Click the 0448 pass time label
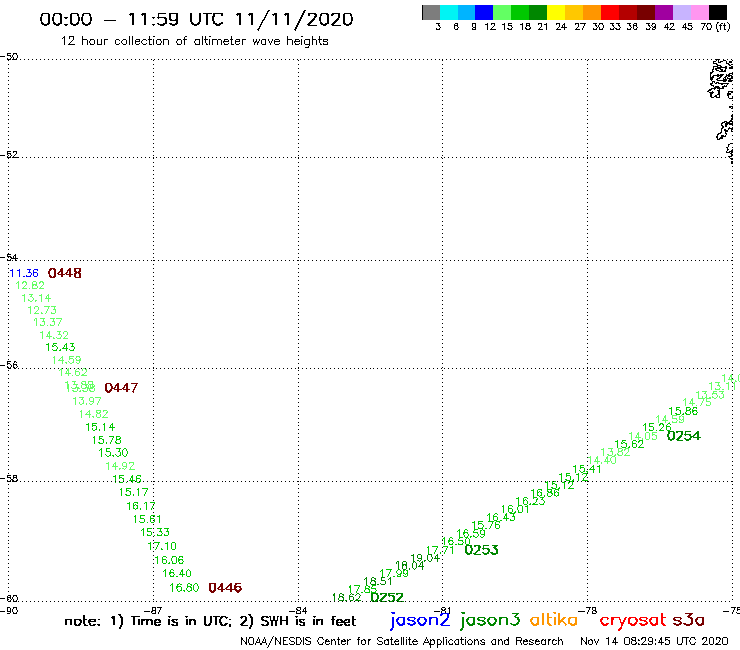Image resolution: width=740 pixels, height=650 pixels. point(65,273)
